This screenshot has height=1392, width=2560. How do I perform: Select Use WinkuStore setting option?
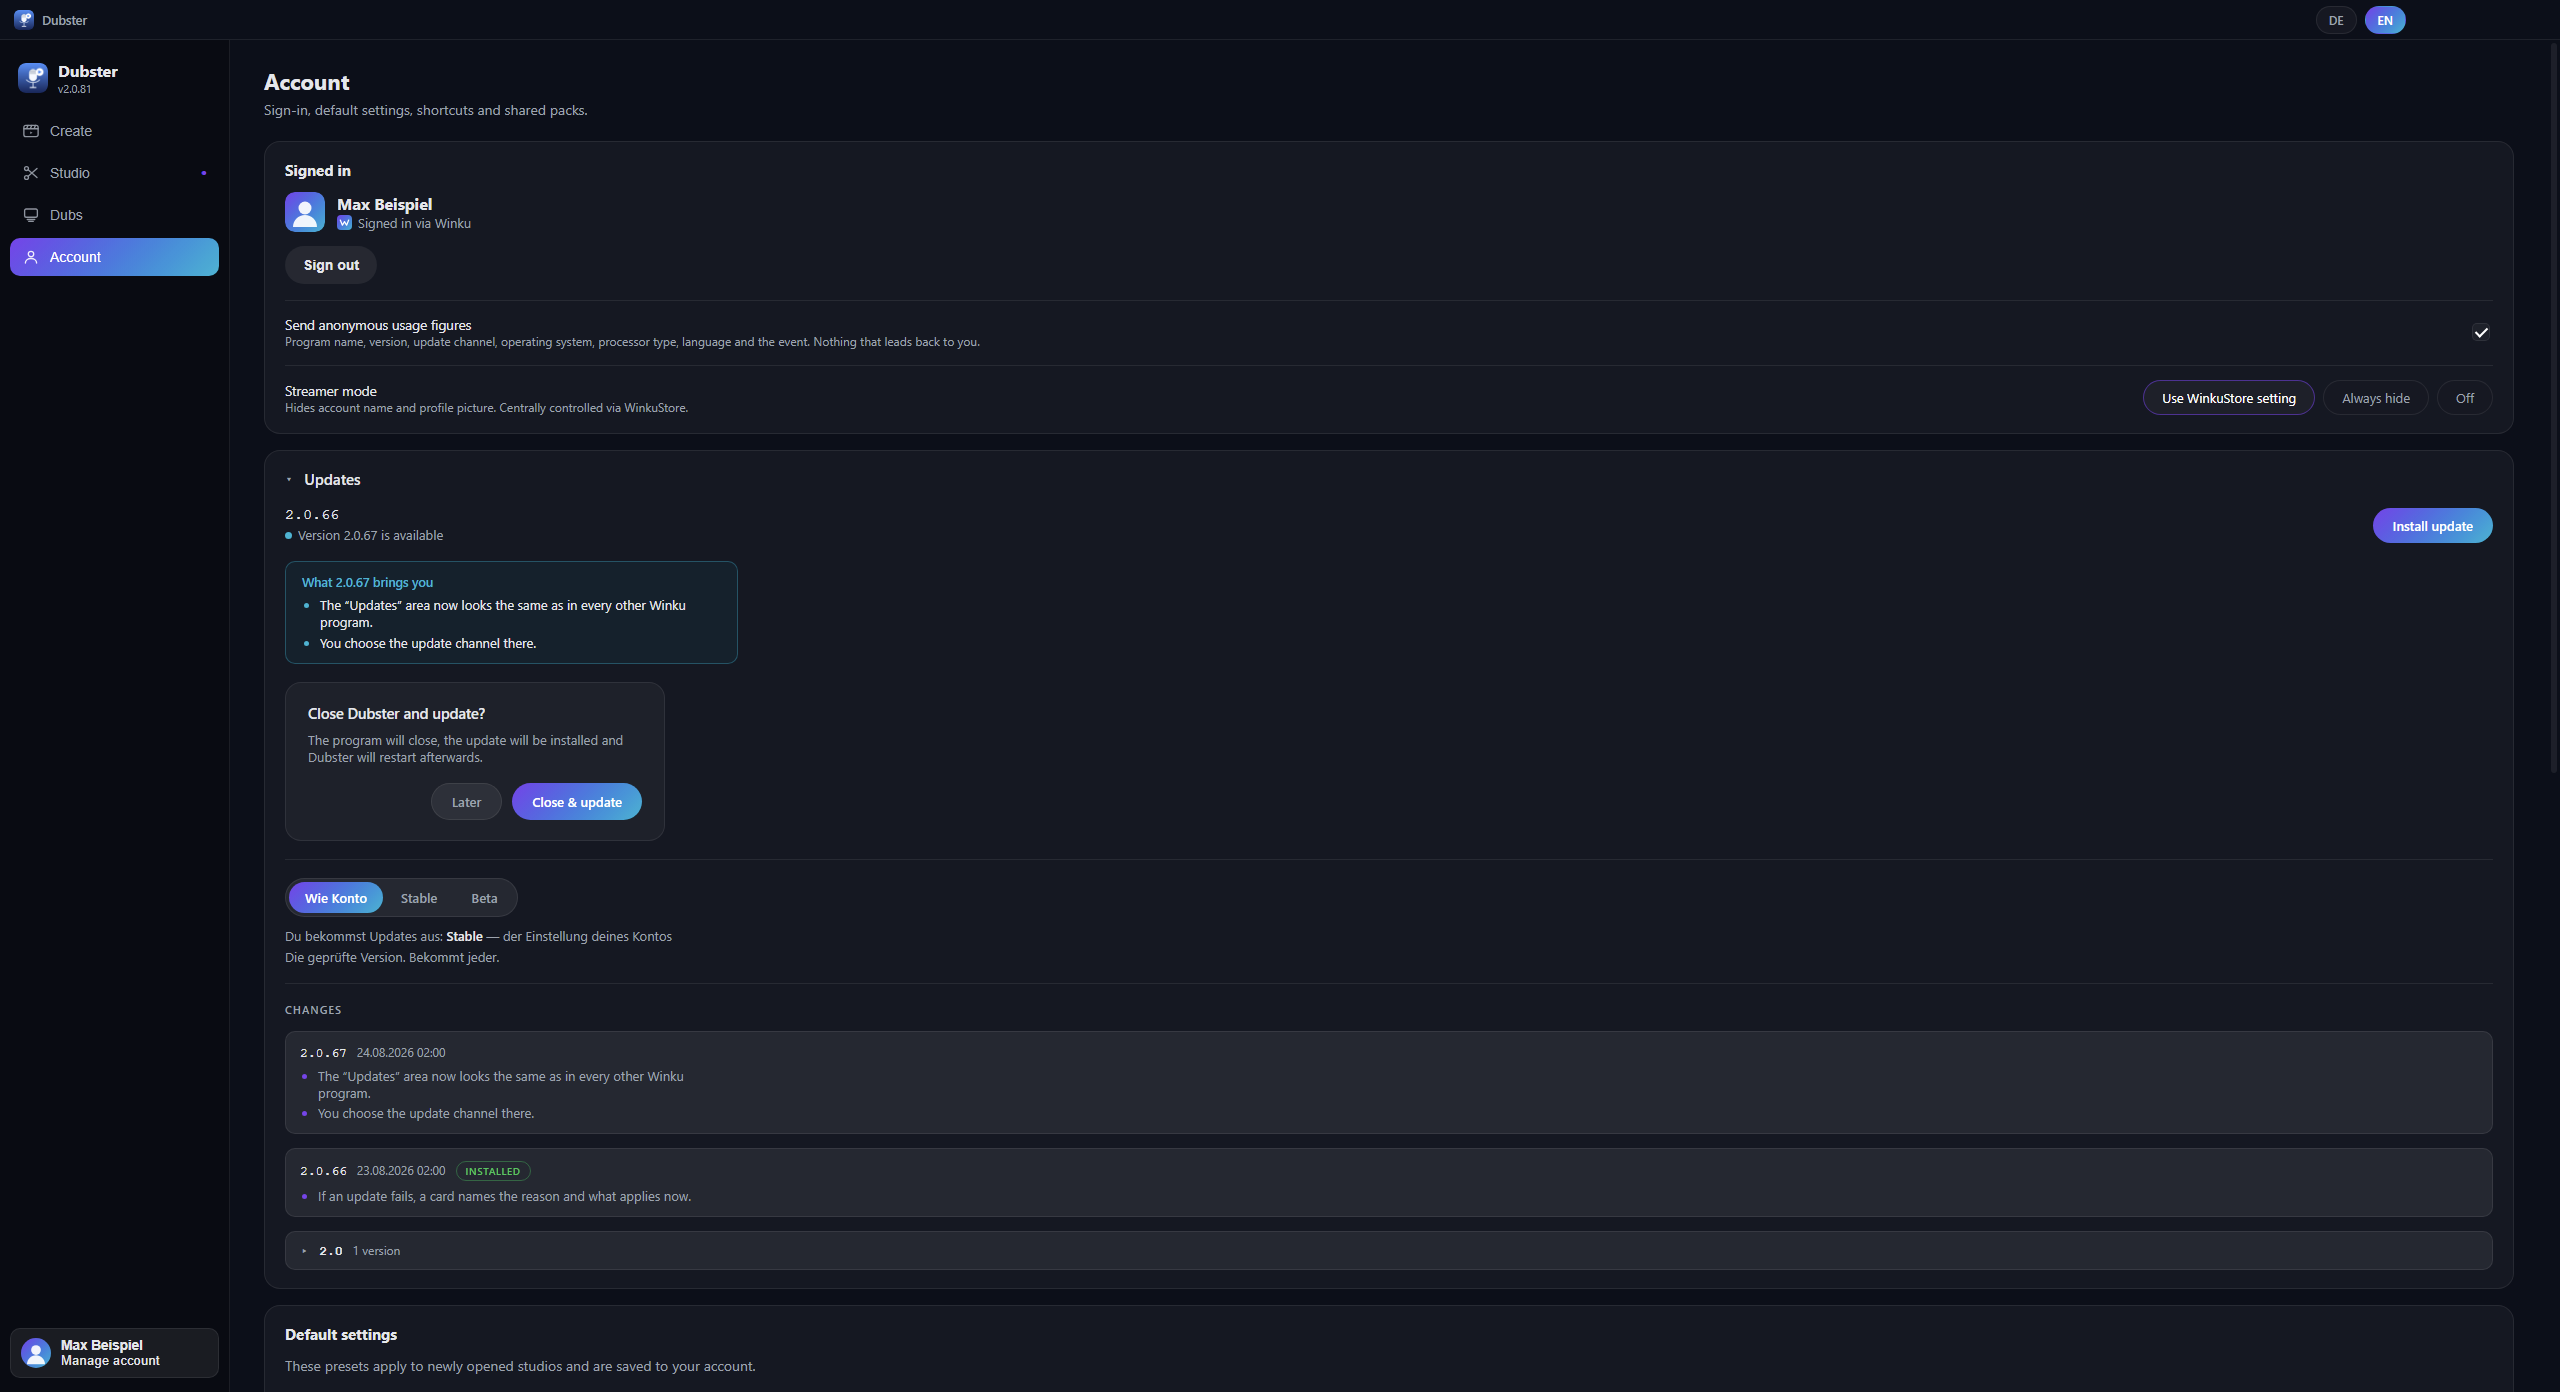2228,398
